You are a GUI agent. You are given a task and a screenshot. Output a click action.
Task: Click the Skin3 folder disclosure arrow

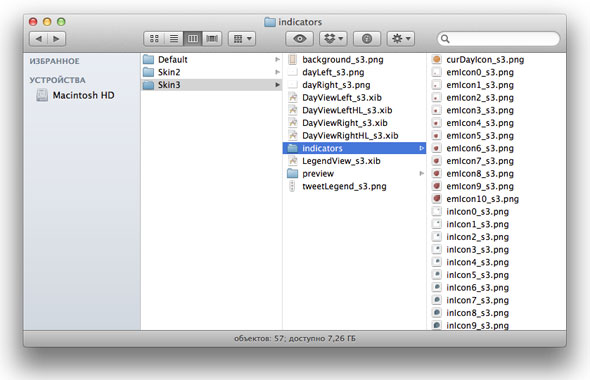click(277, 85)
